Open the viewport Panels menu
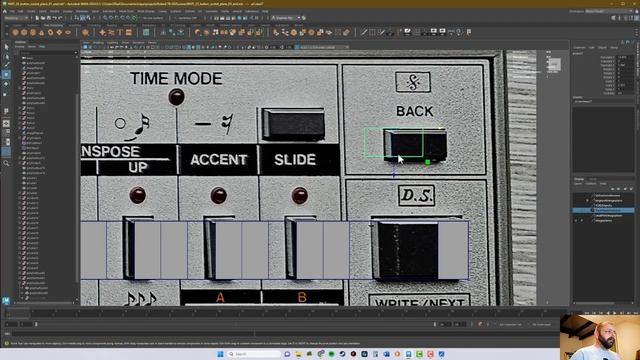Viewport: 640px width, 360px height. click(x=152, y=42)
